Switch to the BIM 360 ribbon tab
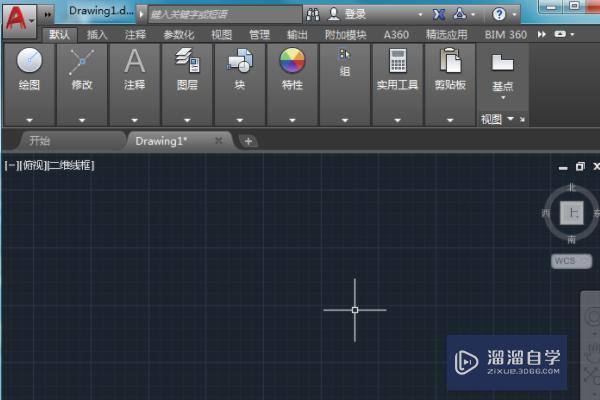 click(505, 35)
